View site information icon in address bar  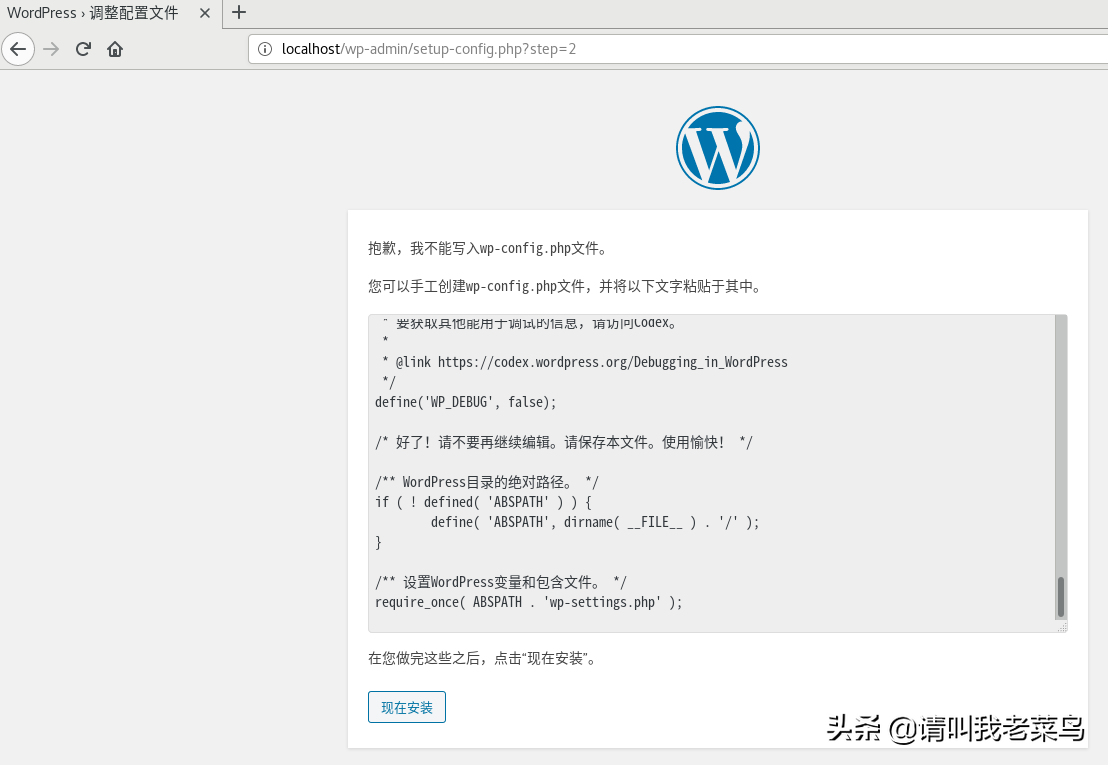point(264,49)
